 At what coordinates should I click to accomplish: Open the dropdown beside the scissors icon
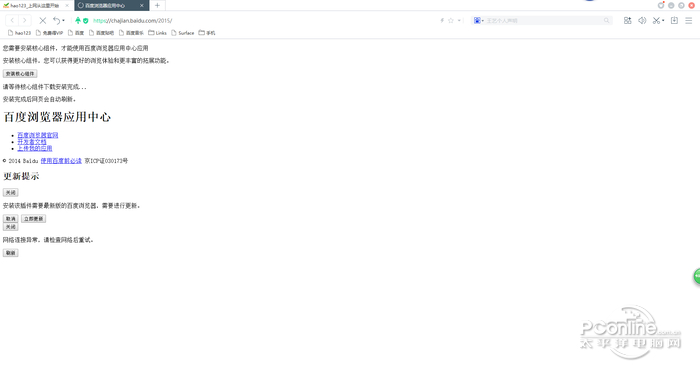tap(663, 21)
